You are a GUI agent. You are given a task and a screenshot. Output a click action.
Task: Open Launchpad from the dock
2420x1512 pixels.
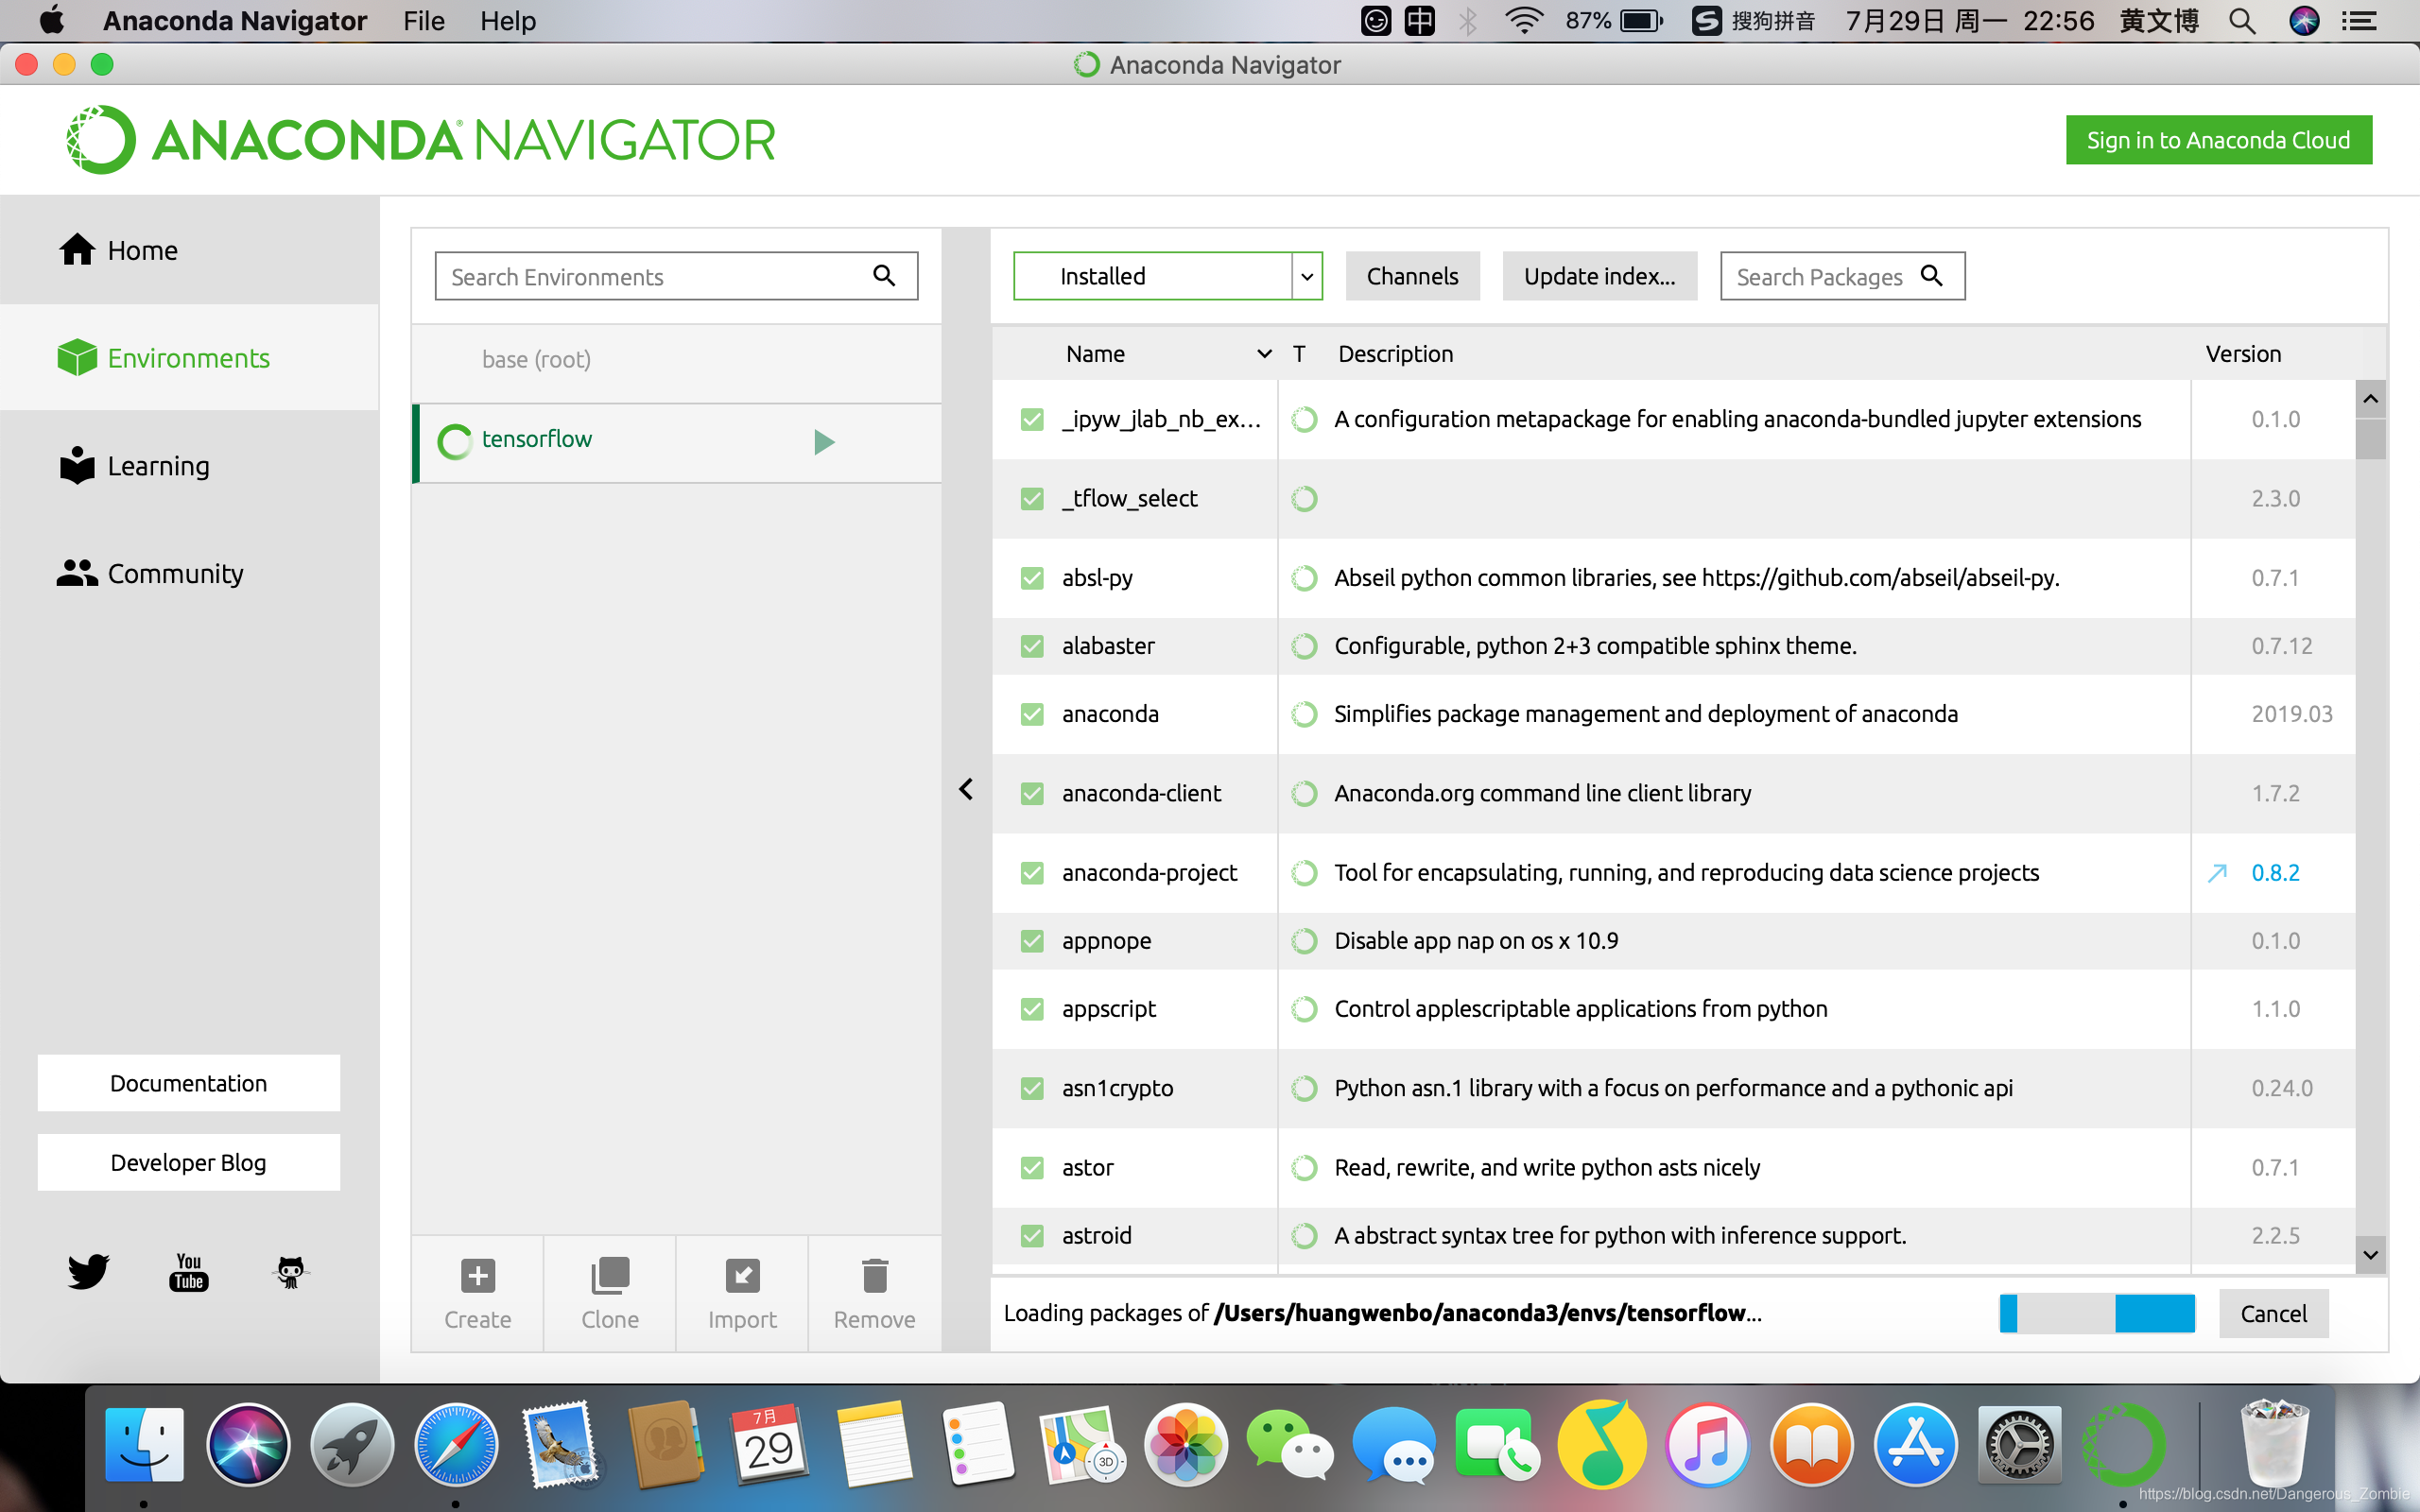point(352,1445)
